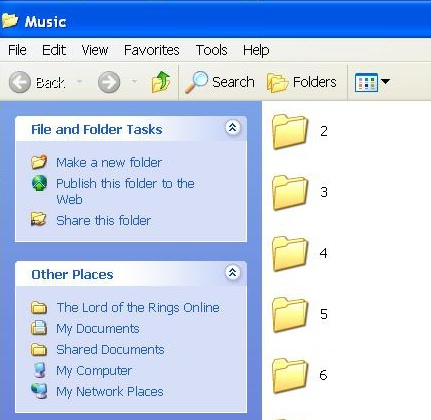Open the Back history dropdown arrow
Screen dimensions: 431x420
tap(79, 81)
